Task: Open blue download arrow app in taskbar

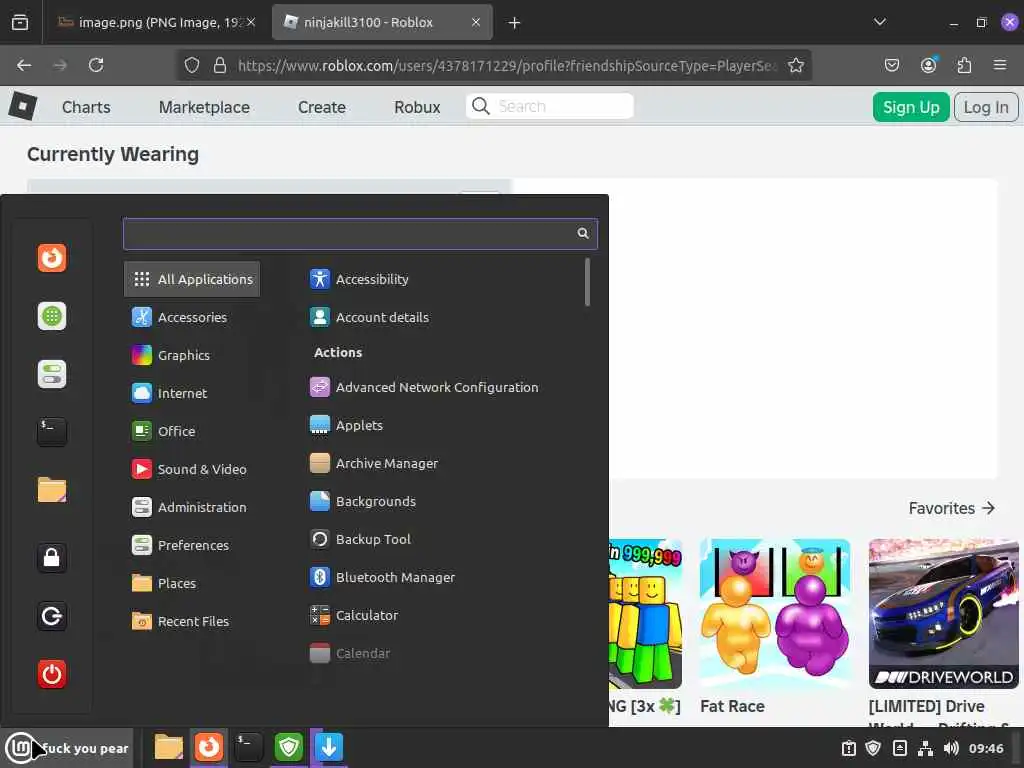Action: 328,747
